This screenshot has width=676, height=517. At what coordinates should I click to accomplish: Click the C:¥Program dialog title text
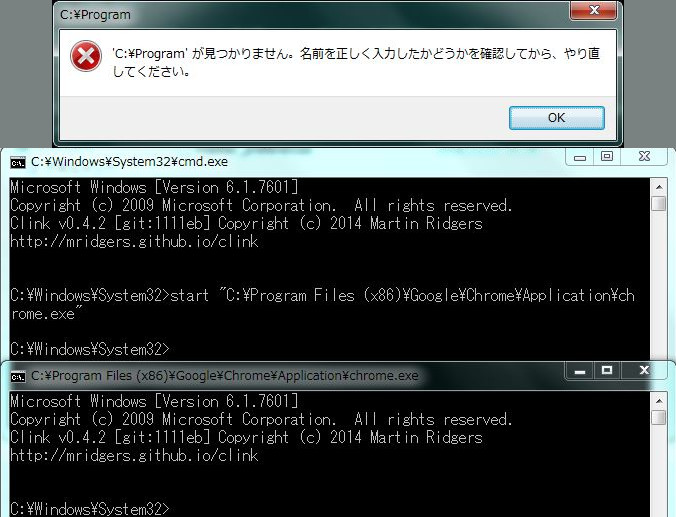click(x=95, y=15)
